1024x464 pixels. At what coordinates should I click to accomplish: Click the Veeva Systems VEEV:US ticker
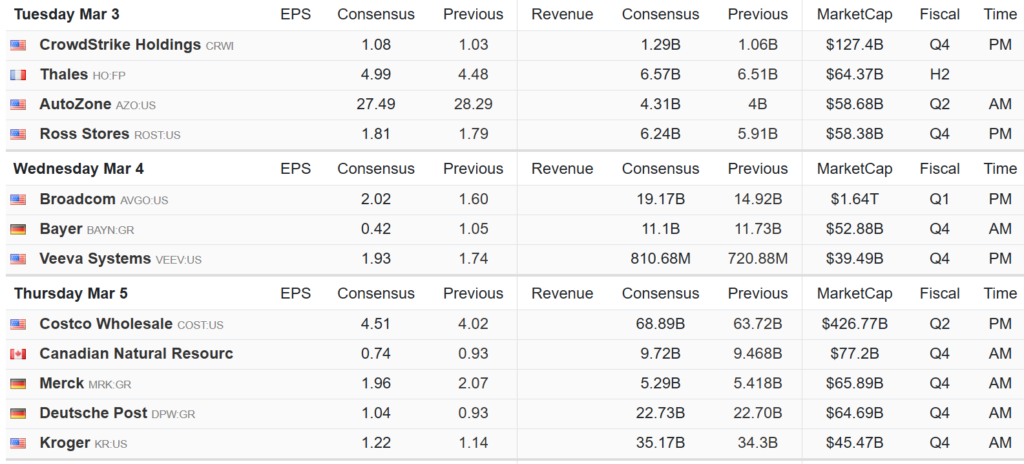pos(179,260)
